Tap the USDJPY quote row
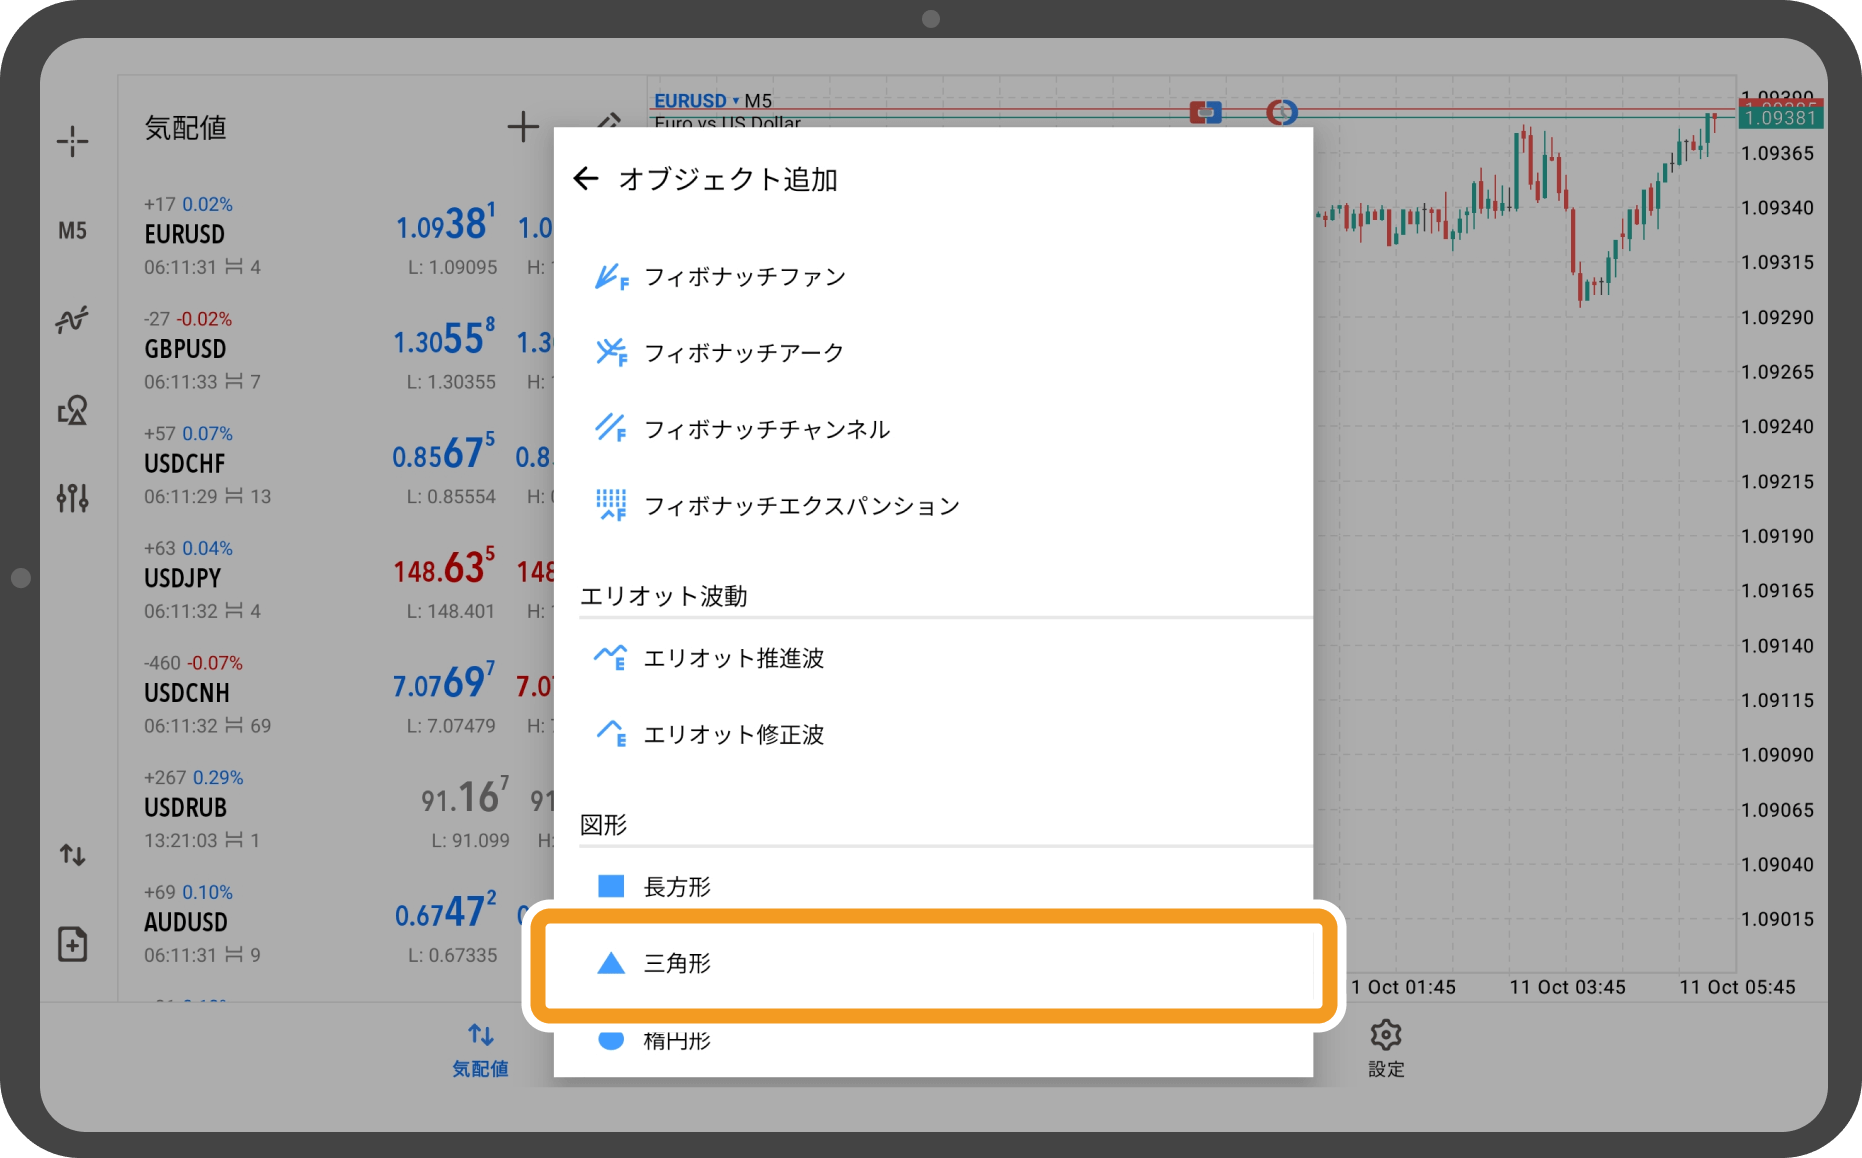Screen dimensions: 1862x1158 coord(250,578)
